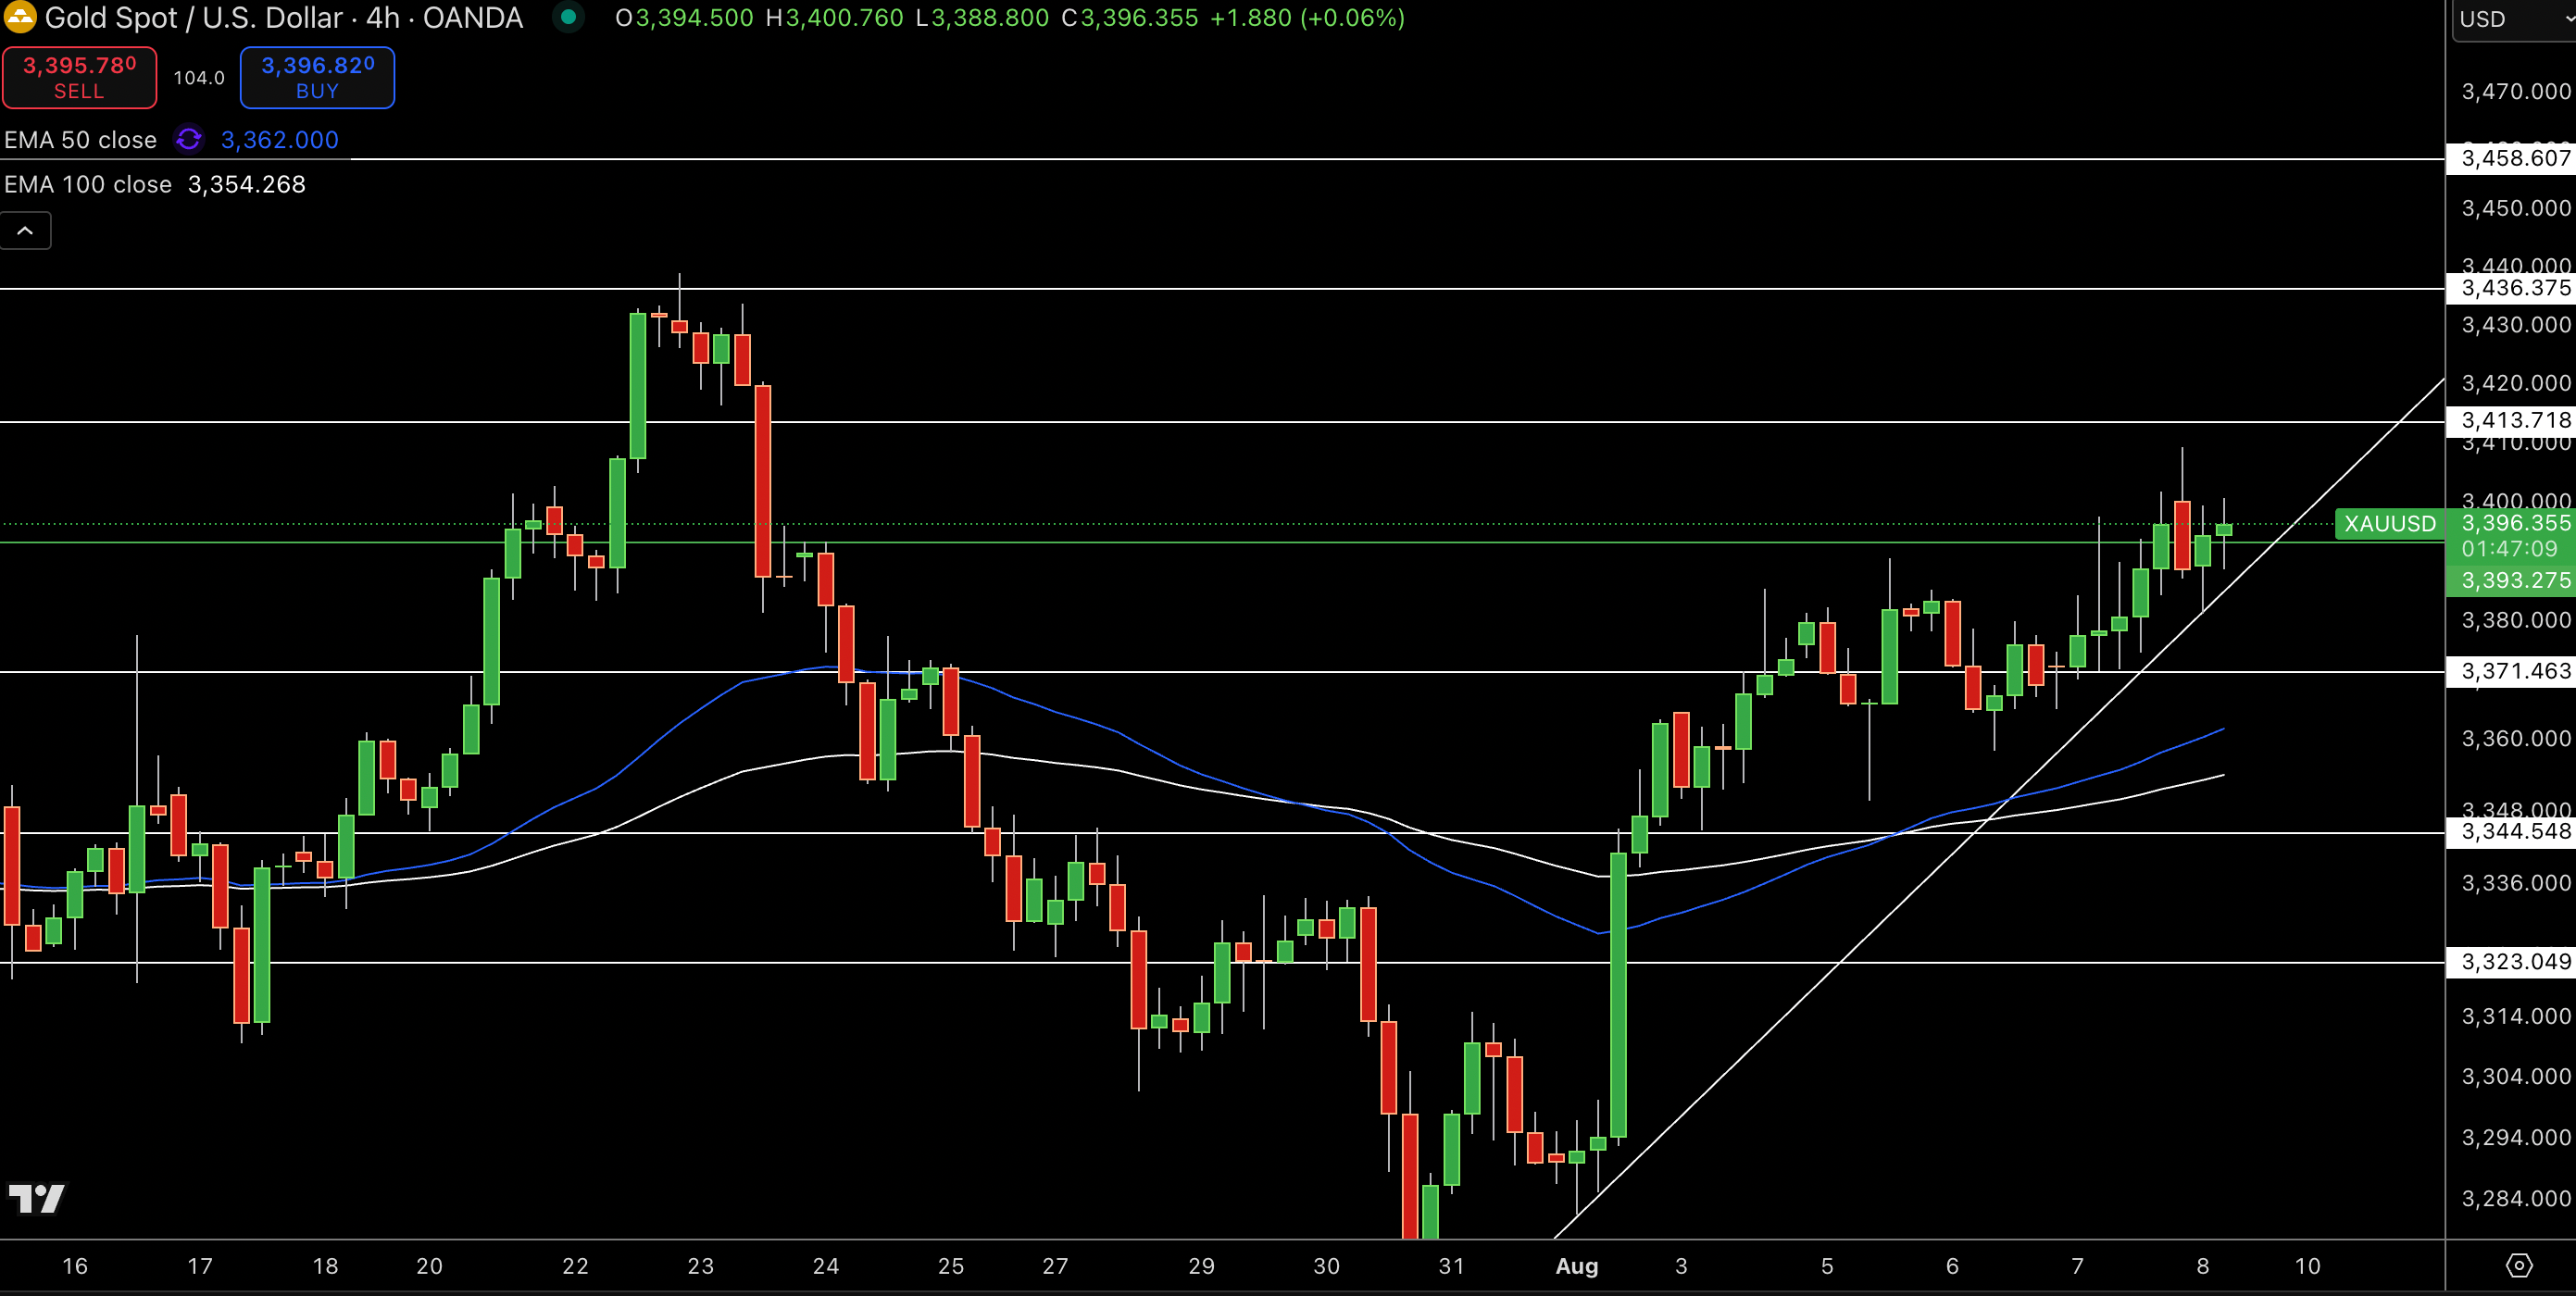This screenshot has height=1296, width=2576.
Task: Click the 3,470.000 price scale label
Action: tap(2515, 92)
